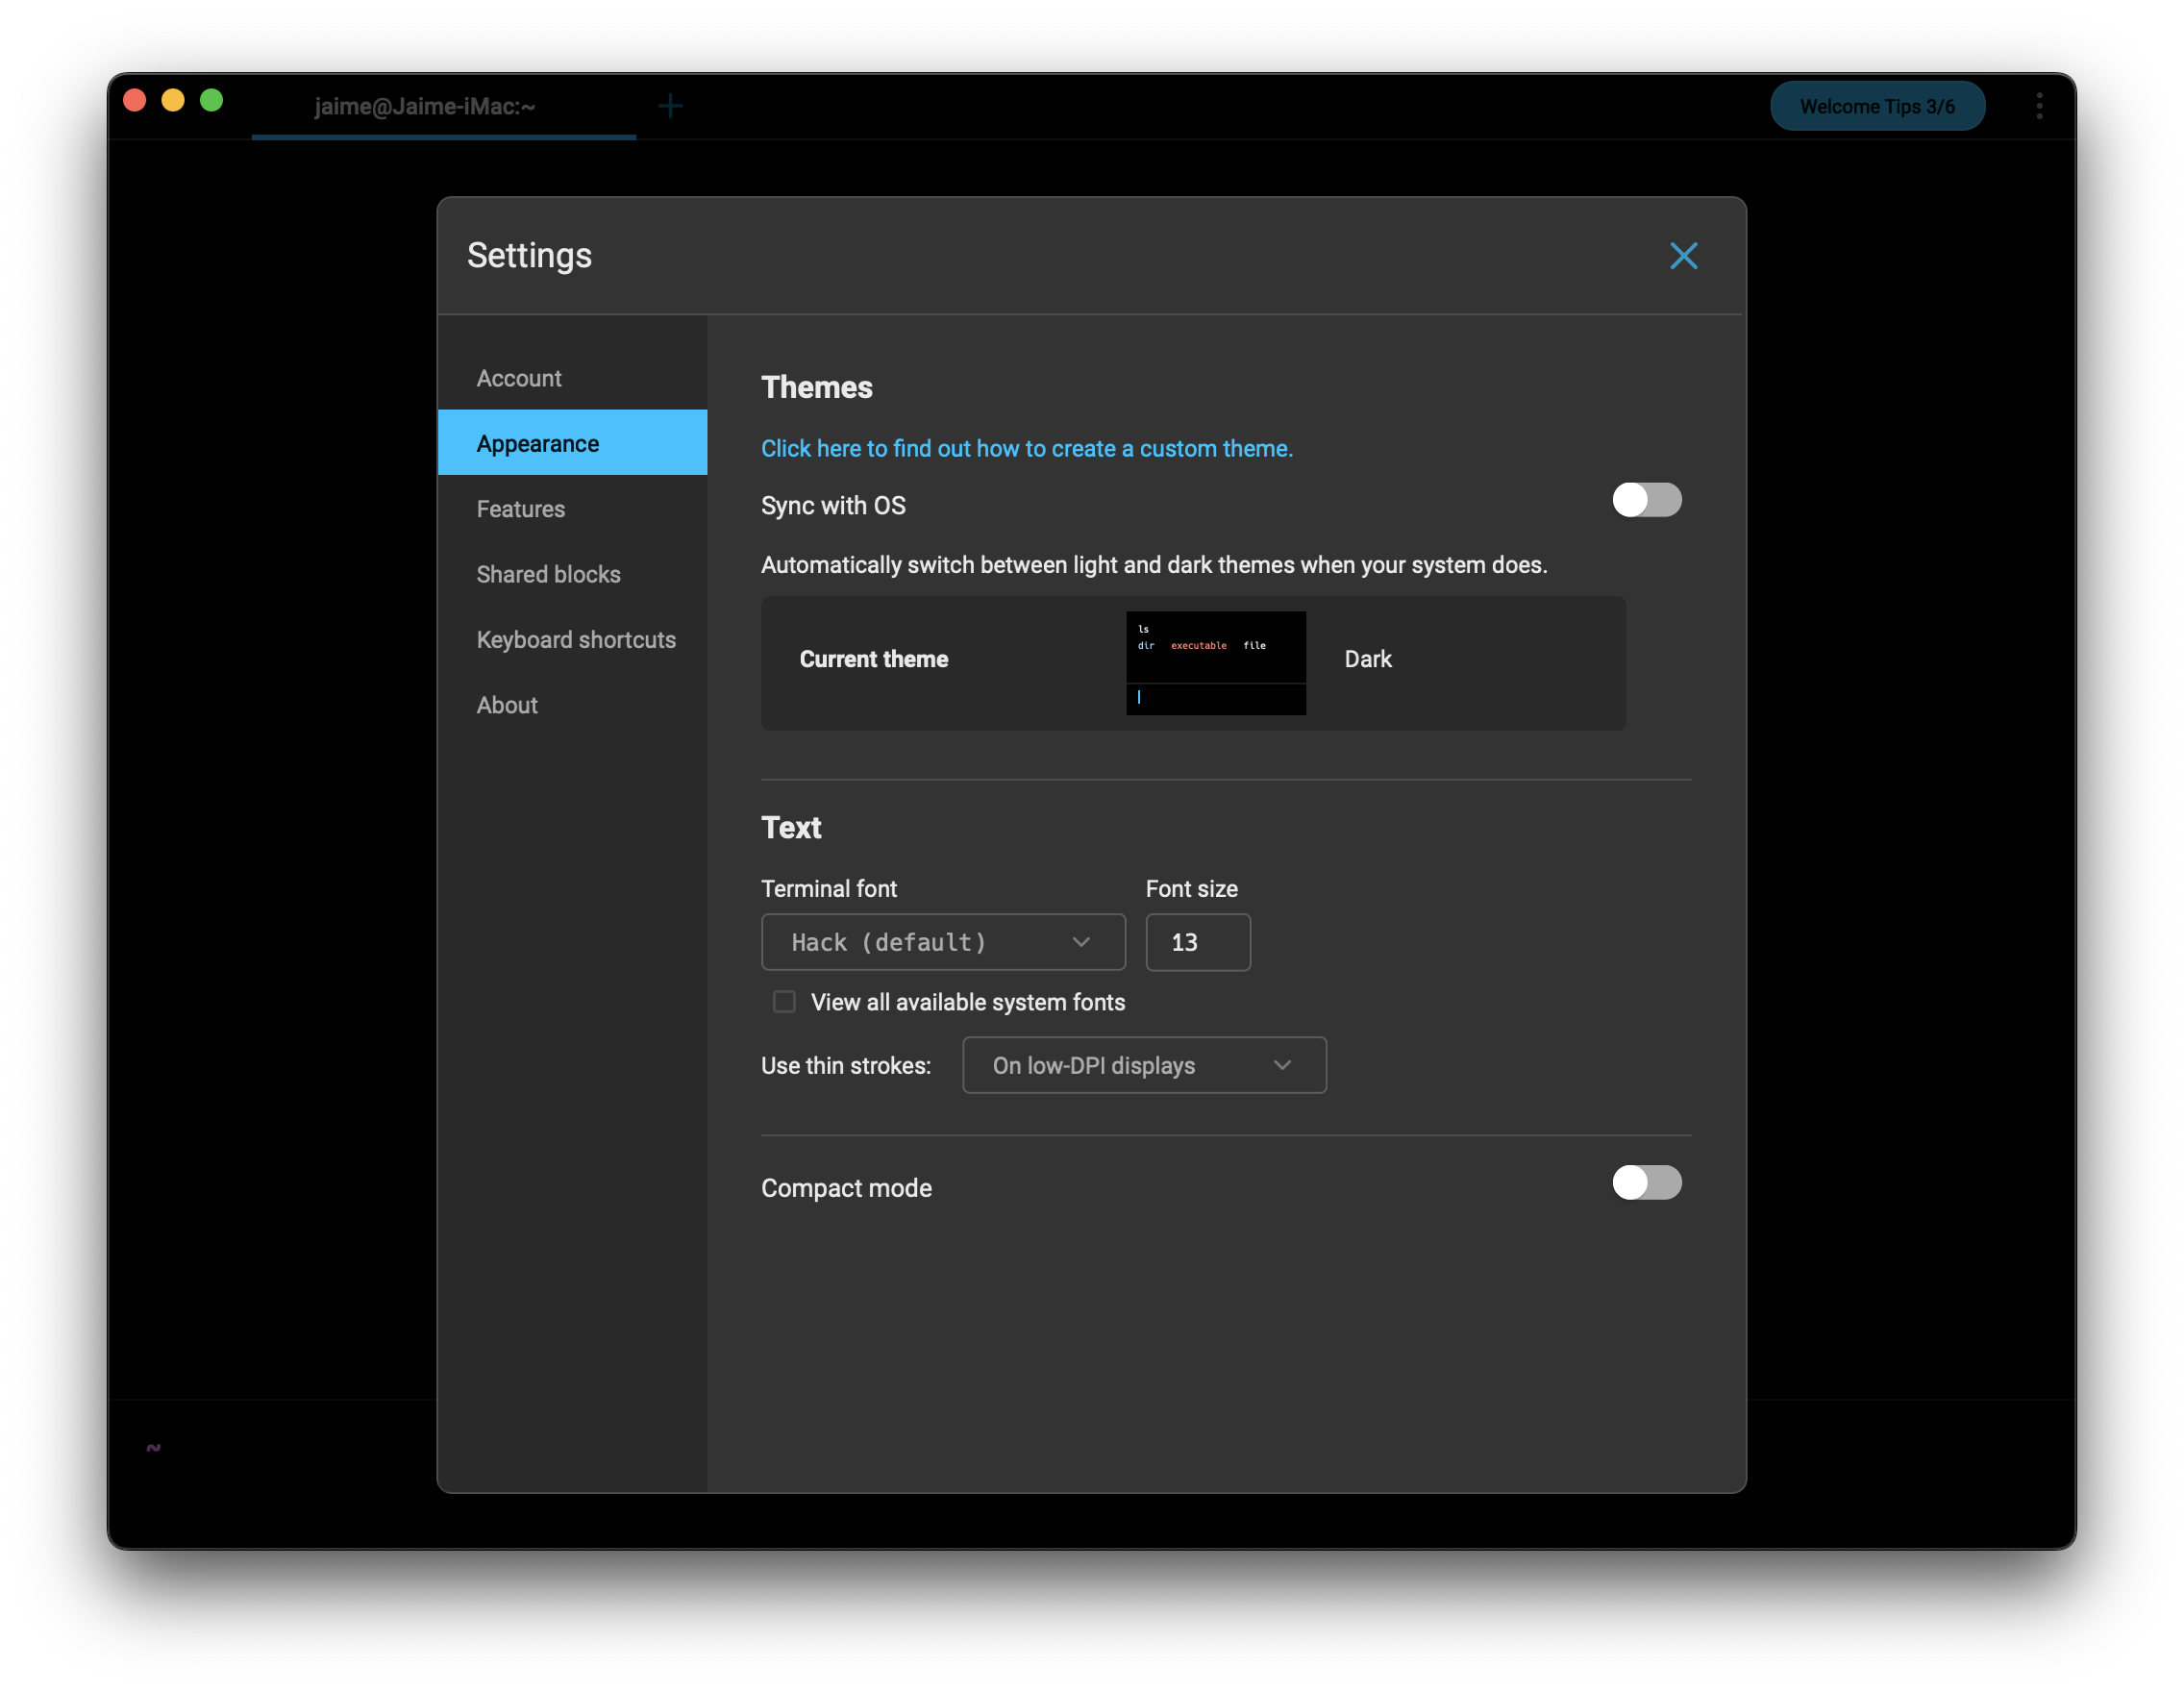Switch to Features settings section
The width and height of the screenshot is (2184, 1692).
pos(521,509)
